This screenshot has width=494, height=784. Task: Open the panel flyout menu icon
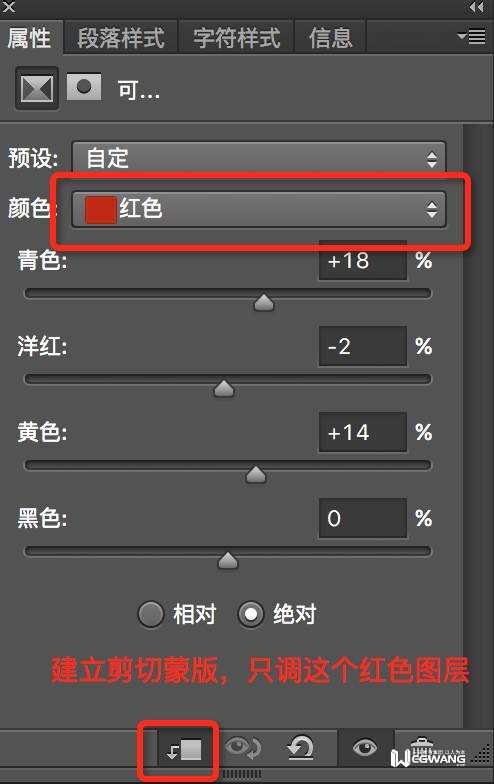pyautogui.click(x=472, y=36)
